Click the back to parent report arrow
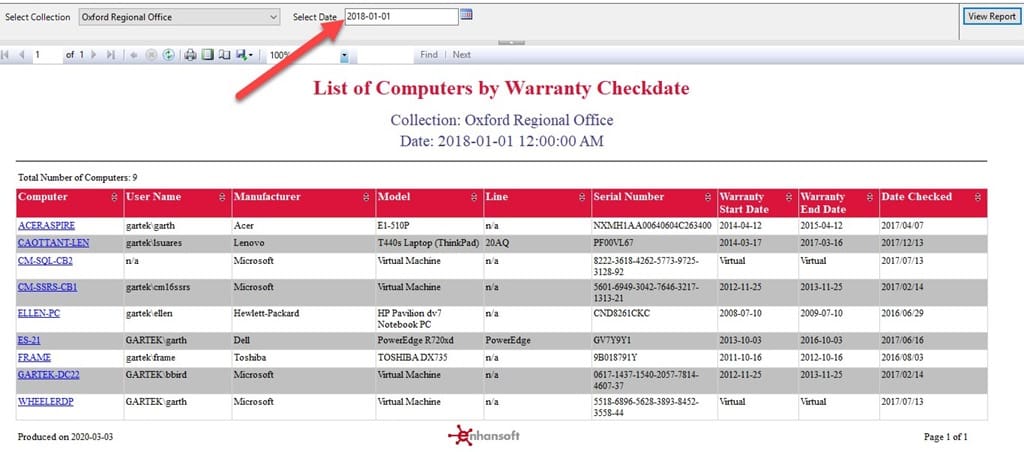Viewport: 1024px width, 452px height. click(x=133, y=55)
